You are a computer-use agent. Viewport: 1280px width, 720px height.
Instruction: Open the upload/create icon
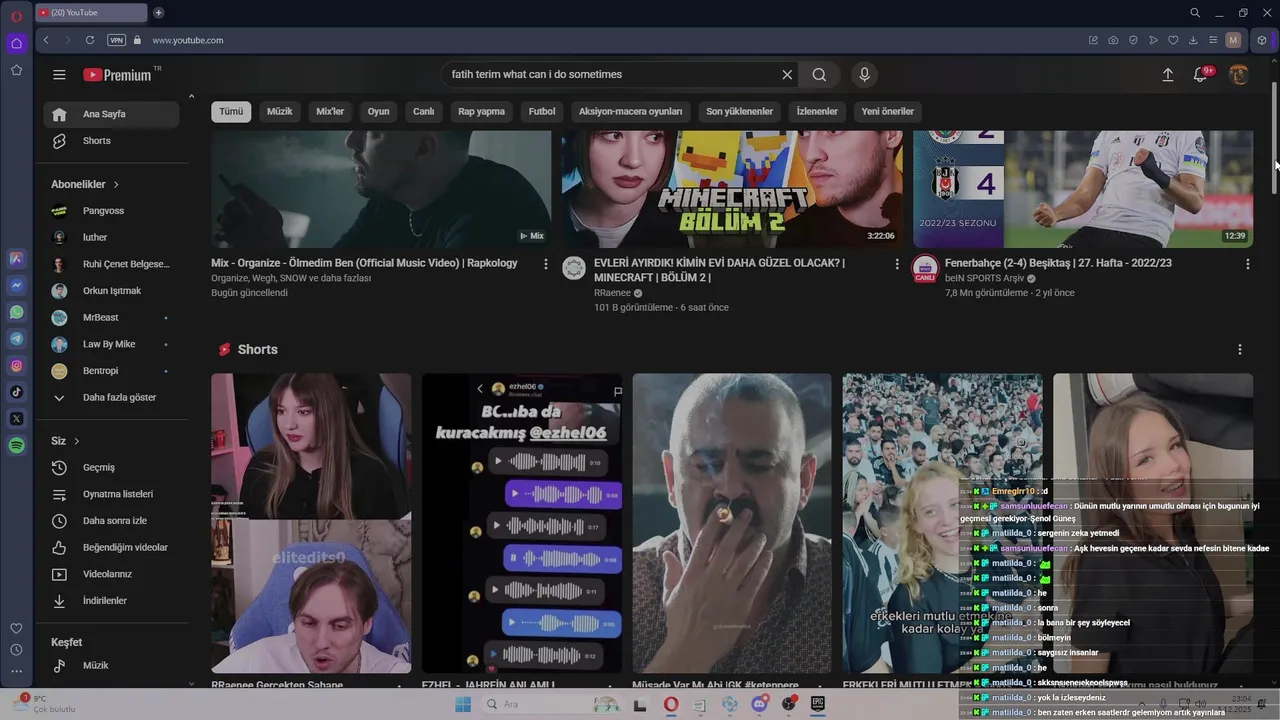1167,75
